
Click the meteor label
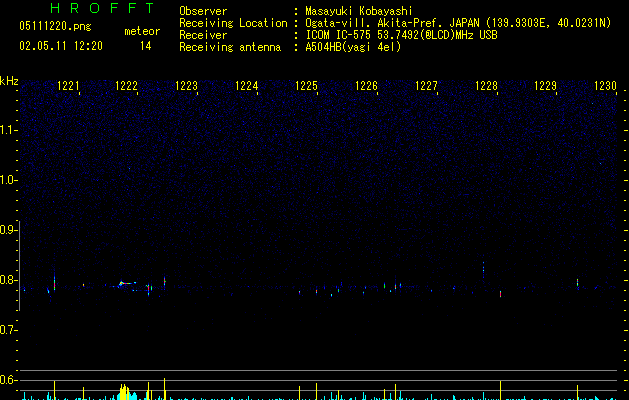142,31
